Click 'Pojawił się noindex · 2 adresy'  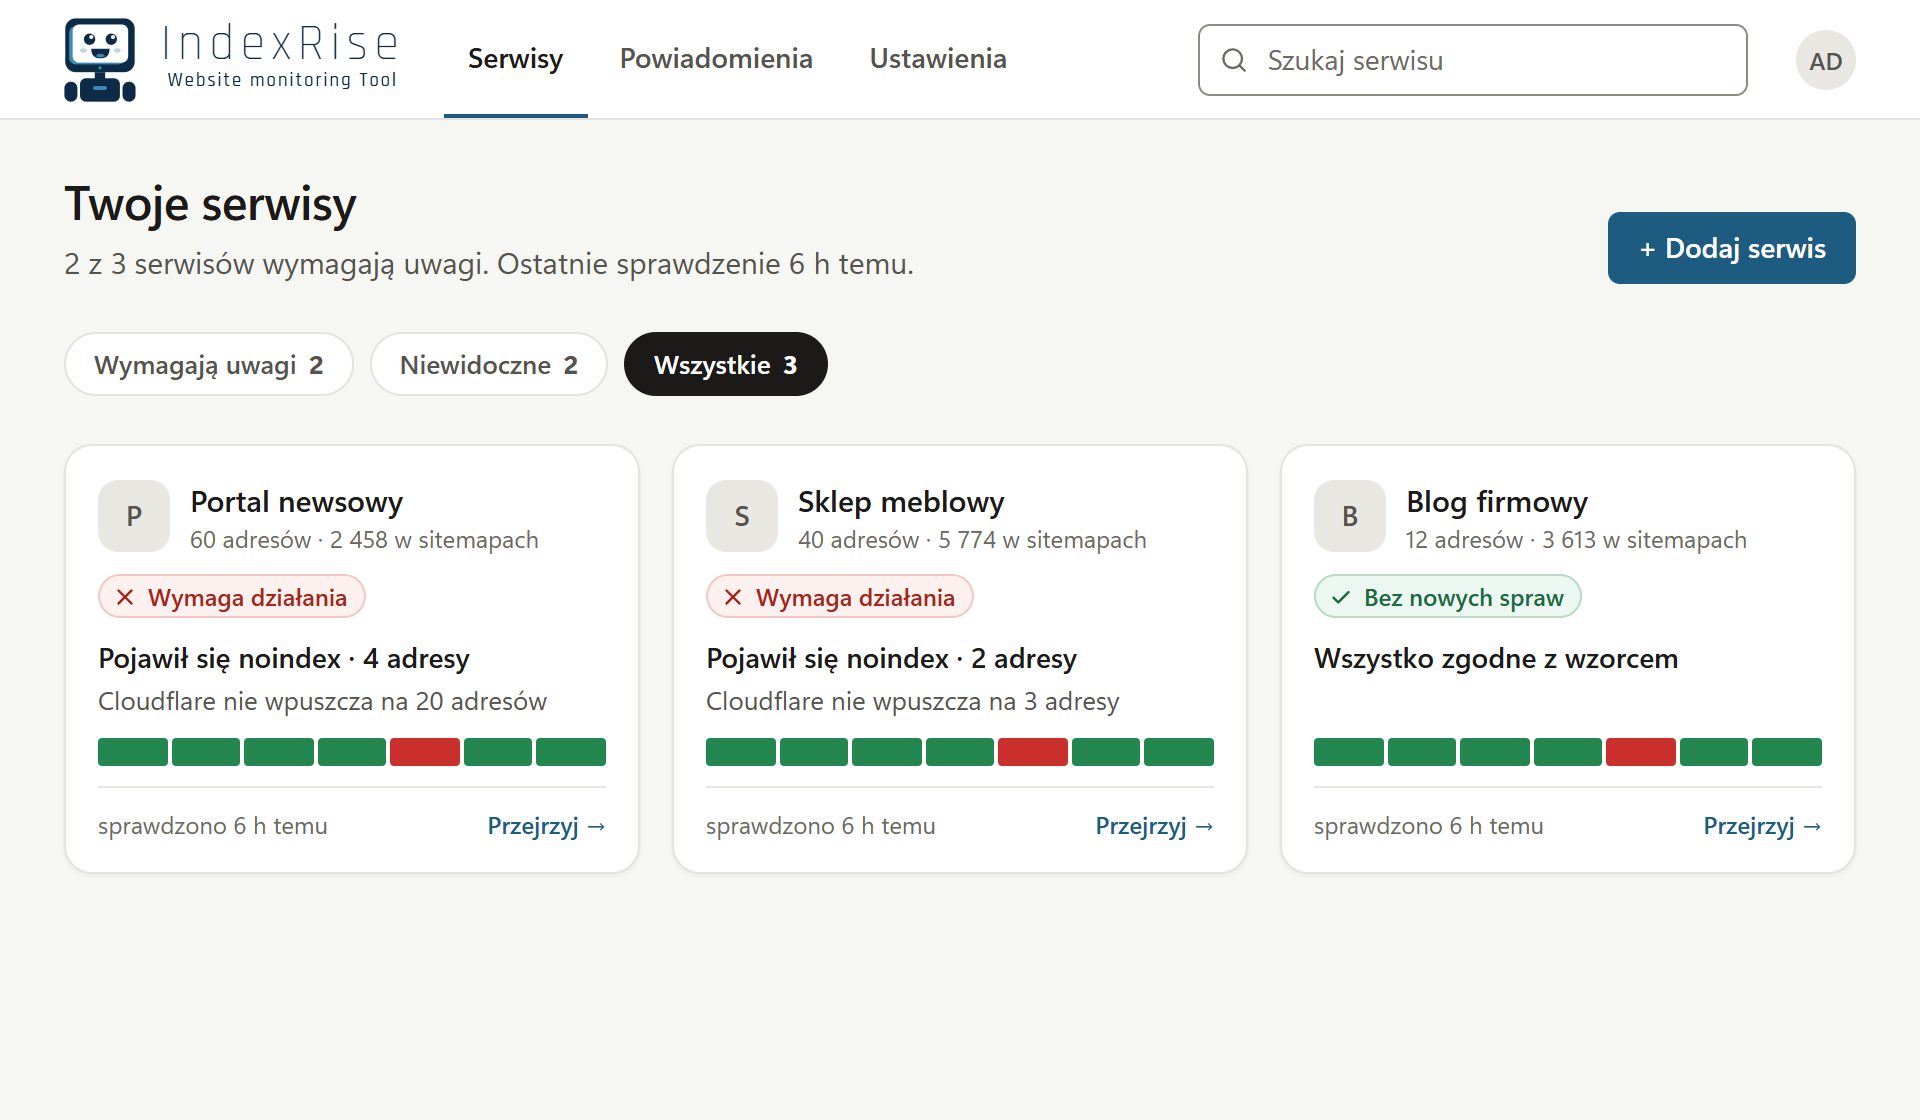[x=892, y=659]
